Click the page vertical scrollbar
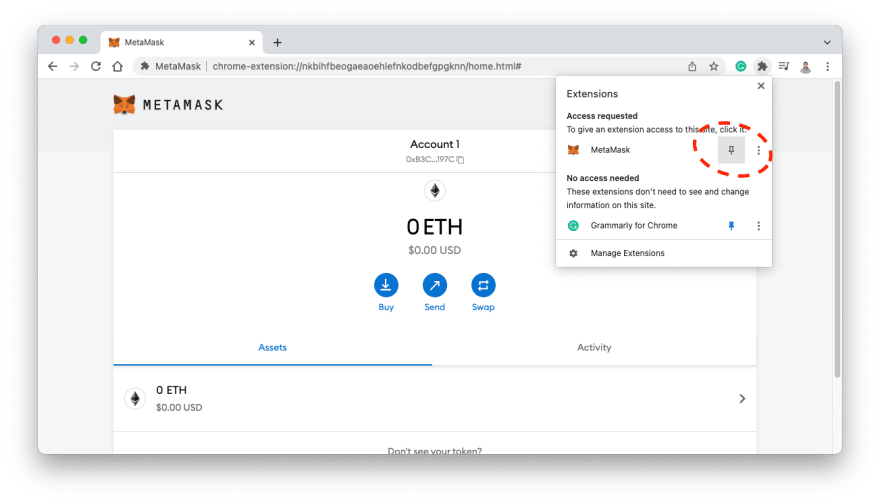The image size is (880, 504). pyautogui.click(x=837, y=229)
